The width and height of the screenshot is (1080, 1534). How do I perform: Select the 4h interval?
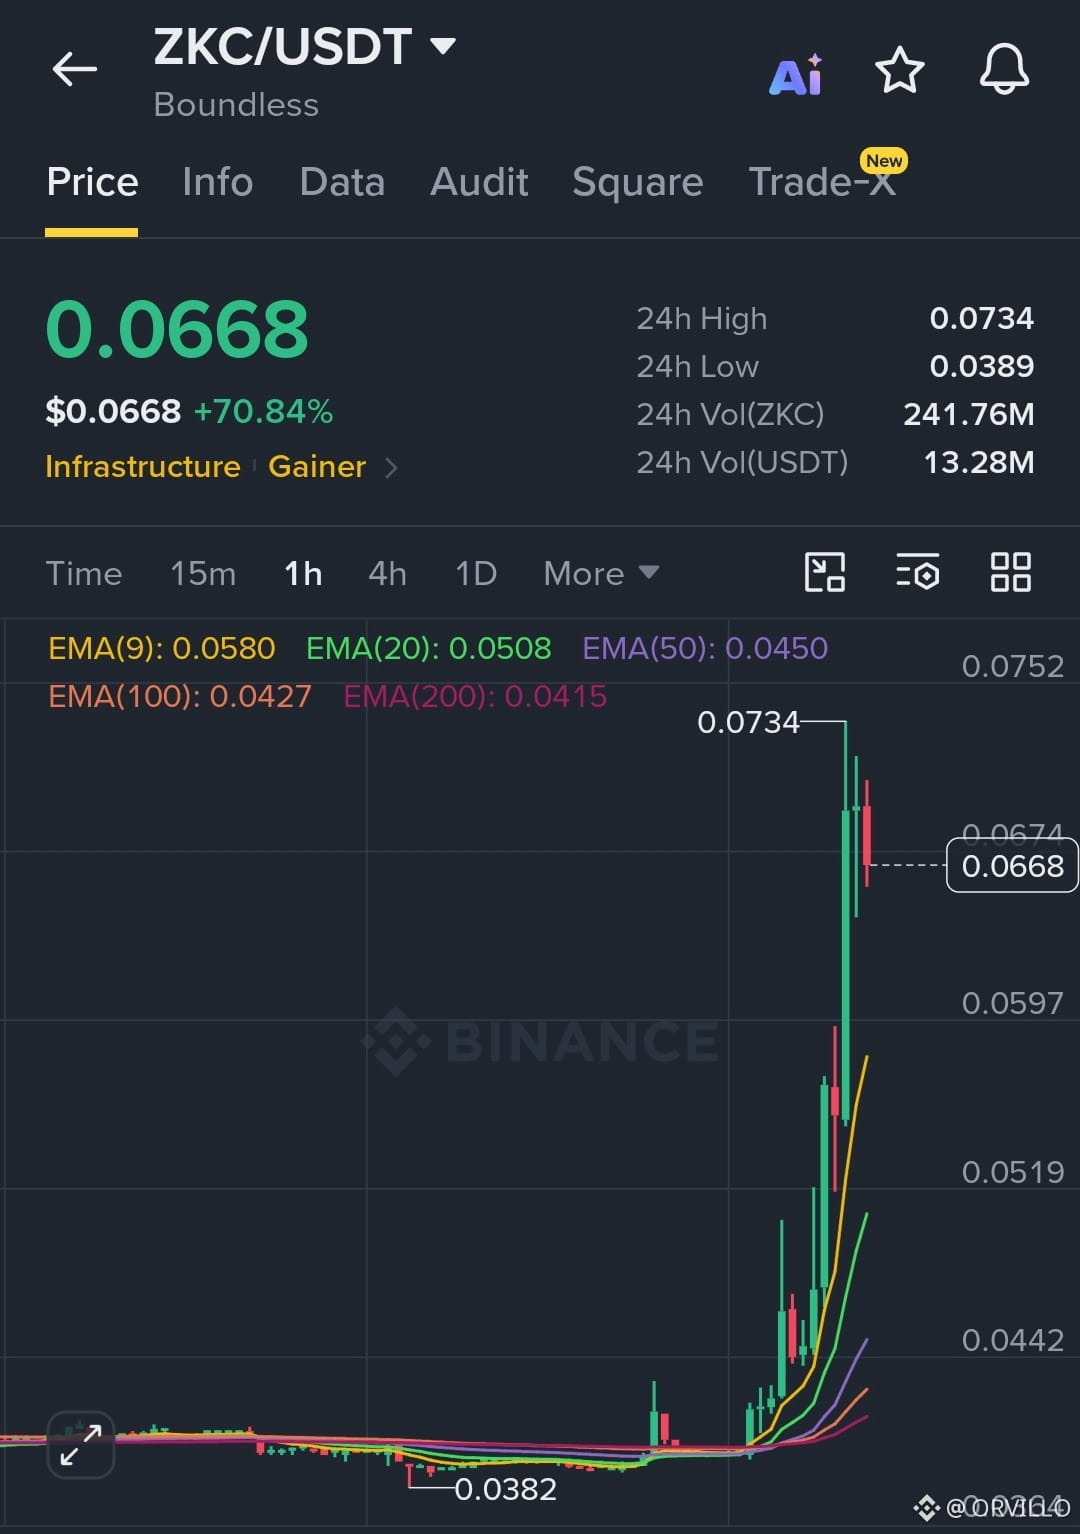[x=387, y=574]
